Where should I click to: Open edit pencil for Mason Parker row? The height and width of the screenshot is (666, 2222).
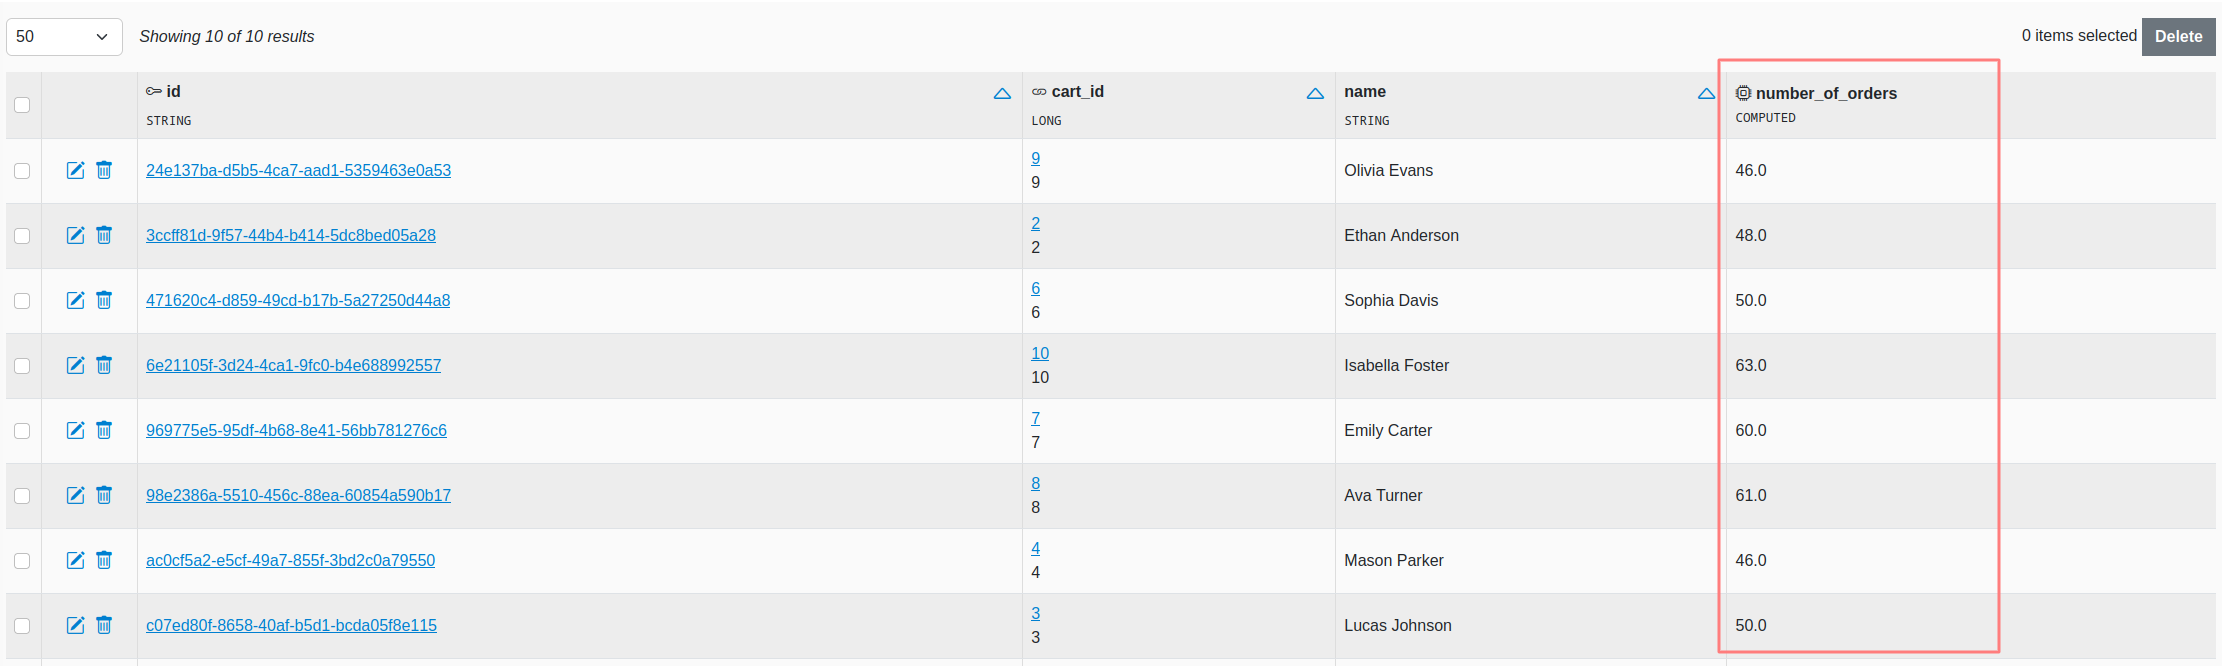tap(75, 560)
